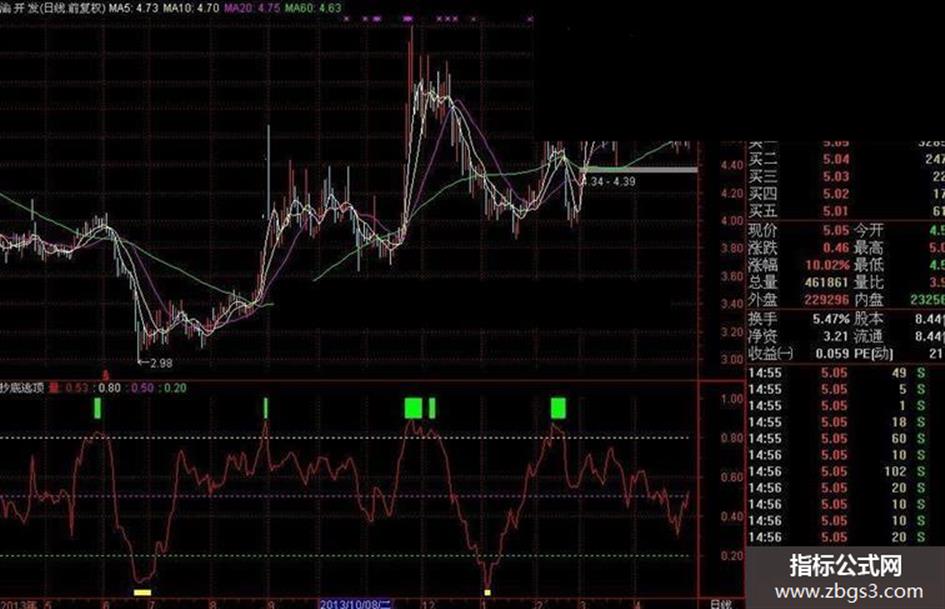Select the 买五 5.01 bid row
Viewport: 945px width, 609px height.
pyautogui.click(x=846, y=212)
